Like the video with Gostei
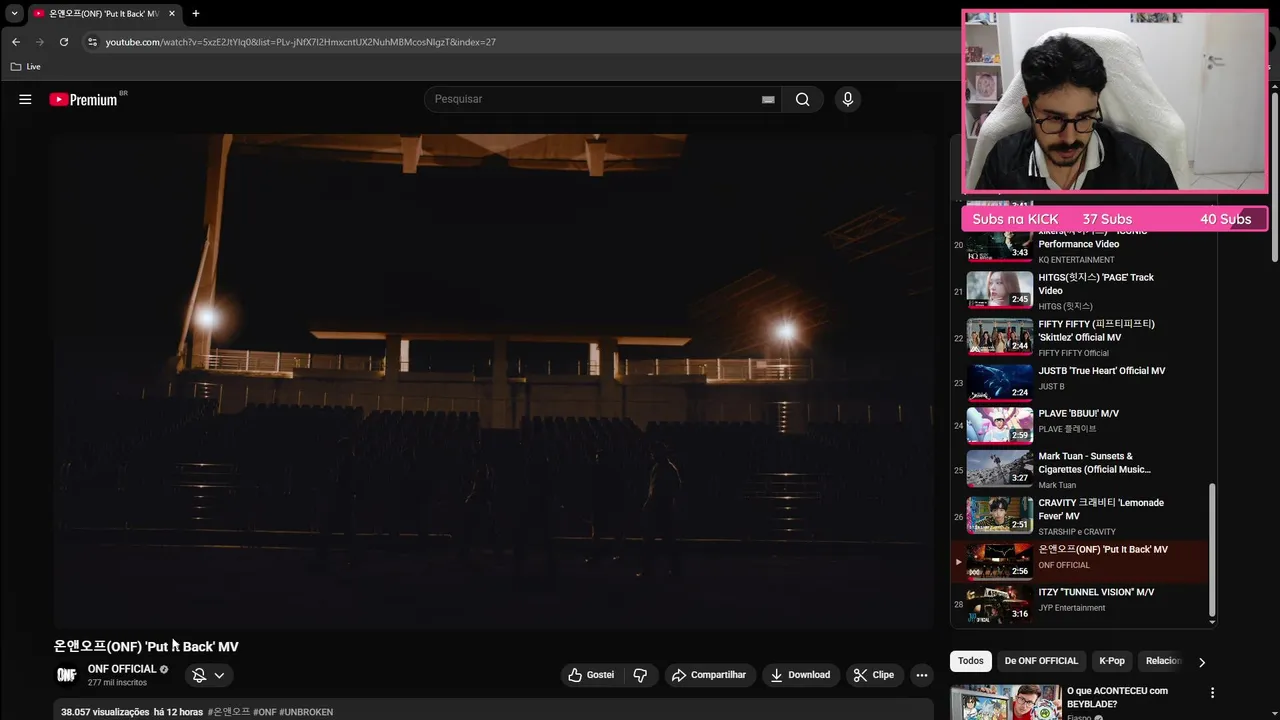1280x720 pixels. [x=591, y=675]
